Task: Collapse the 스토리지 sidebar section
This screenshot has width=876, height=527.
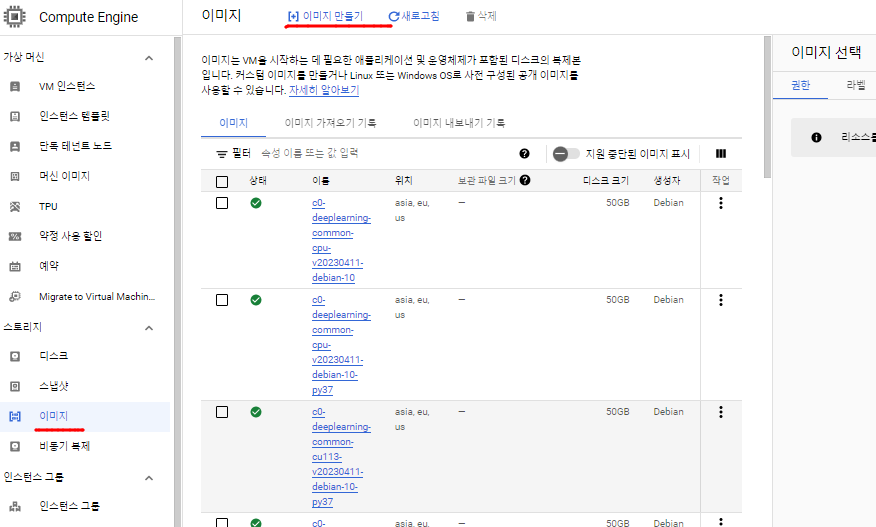Action: click(149, 327)
